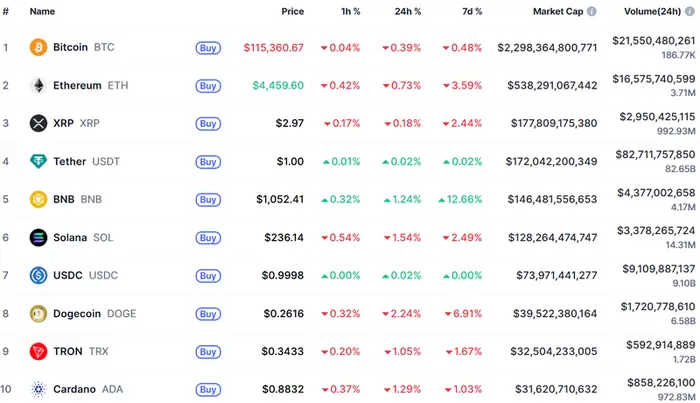This screenshot has height=403, width=700.
Task: Sort table by Price column header
Action: (292, 12)
